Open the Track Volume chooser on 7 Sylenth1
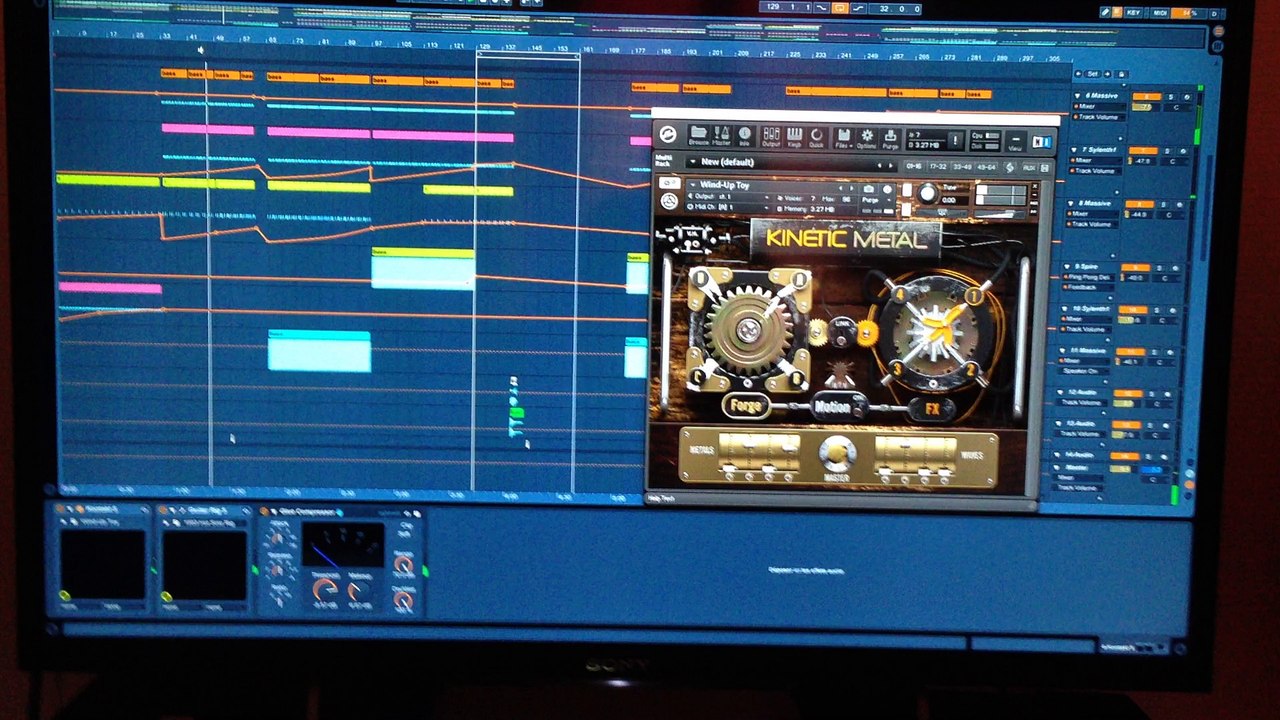Screen dimensions: 1280x720 [1097, 171]
